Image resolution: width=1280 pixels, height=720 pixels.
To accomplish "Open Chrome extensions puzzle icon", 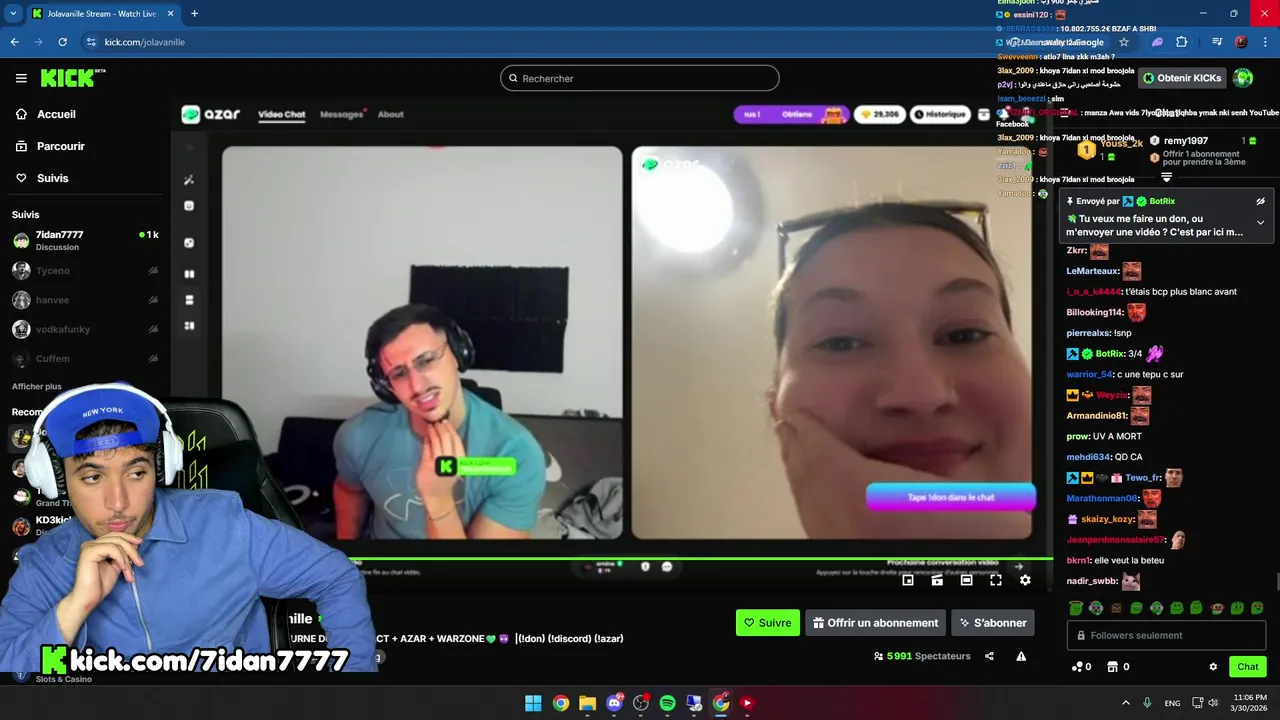I will click(1182, 42).
